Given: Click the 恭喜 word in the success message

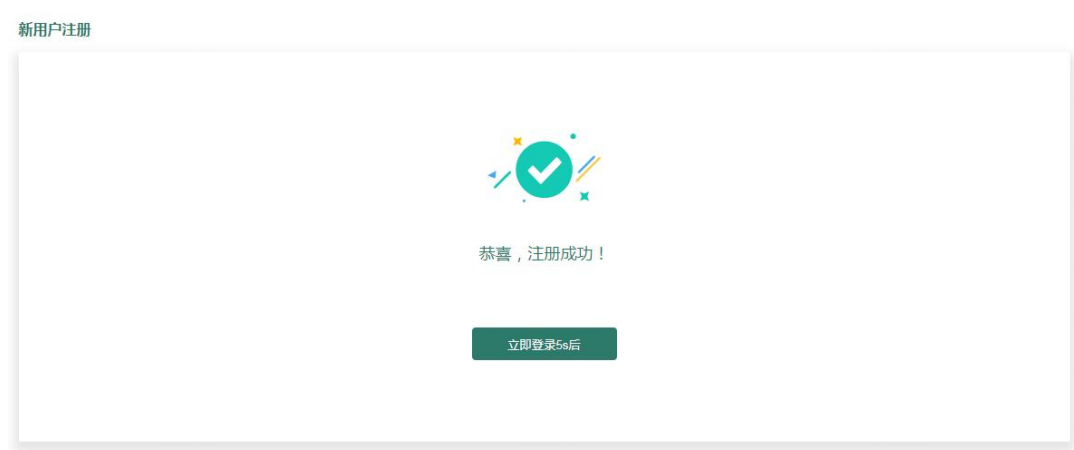Looking at the screenshot, I should click(x=495, y=254).
